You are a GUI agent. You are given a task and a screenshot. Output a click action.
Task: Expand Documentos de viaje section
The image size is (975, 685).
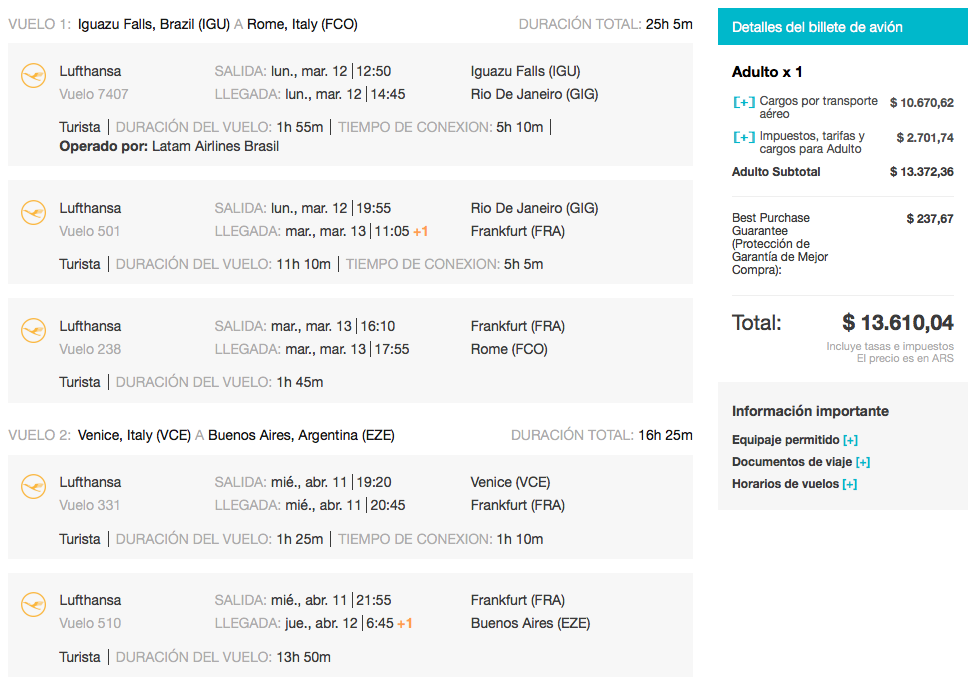pos(862,462)
